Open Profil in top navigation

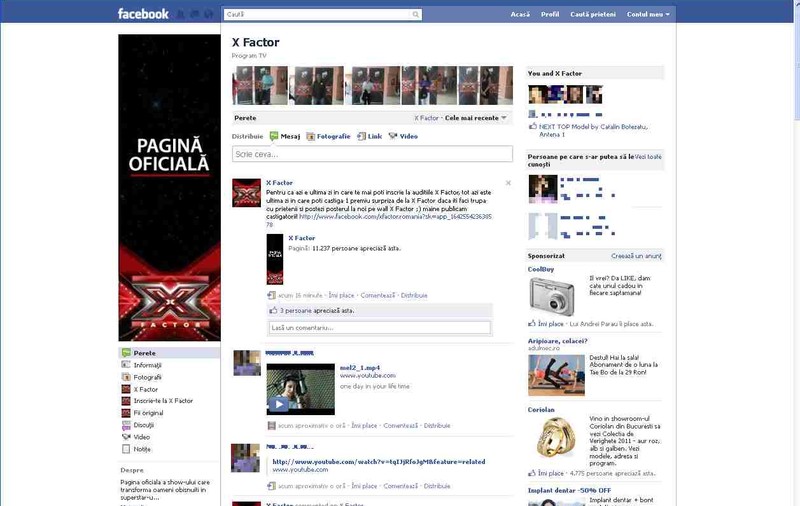(550, 14)
